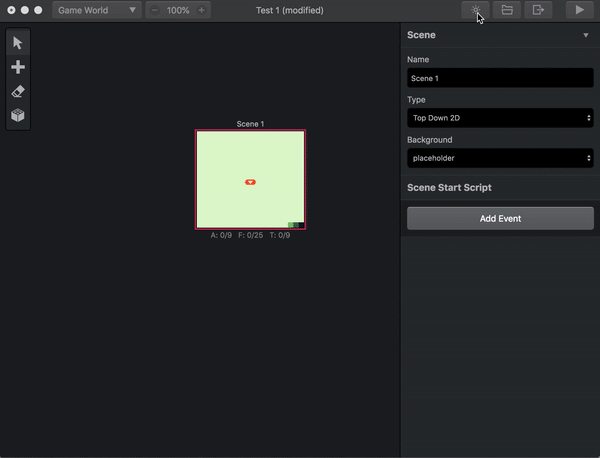Expand the Scene panel triangle menu
Viewport: 600px width, 458px height.
point(585,35)
